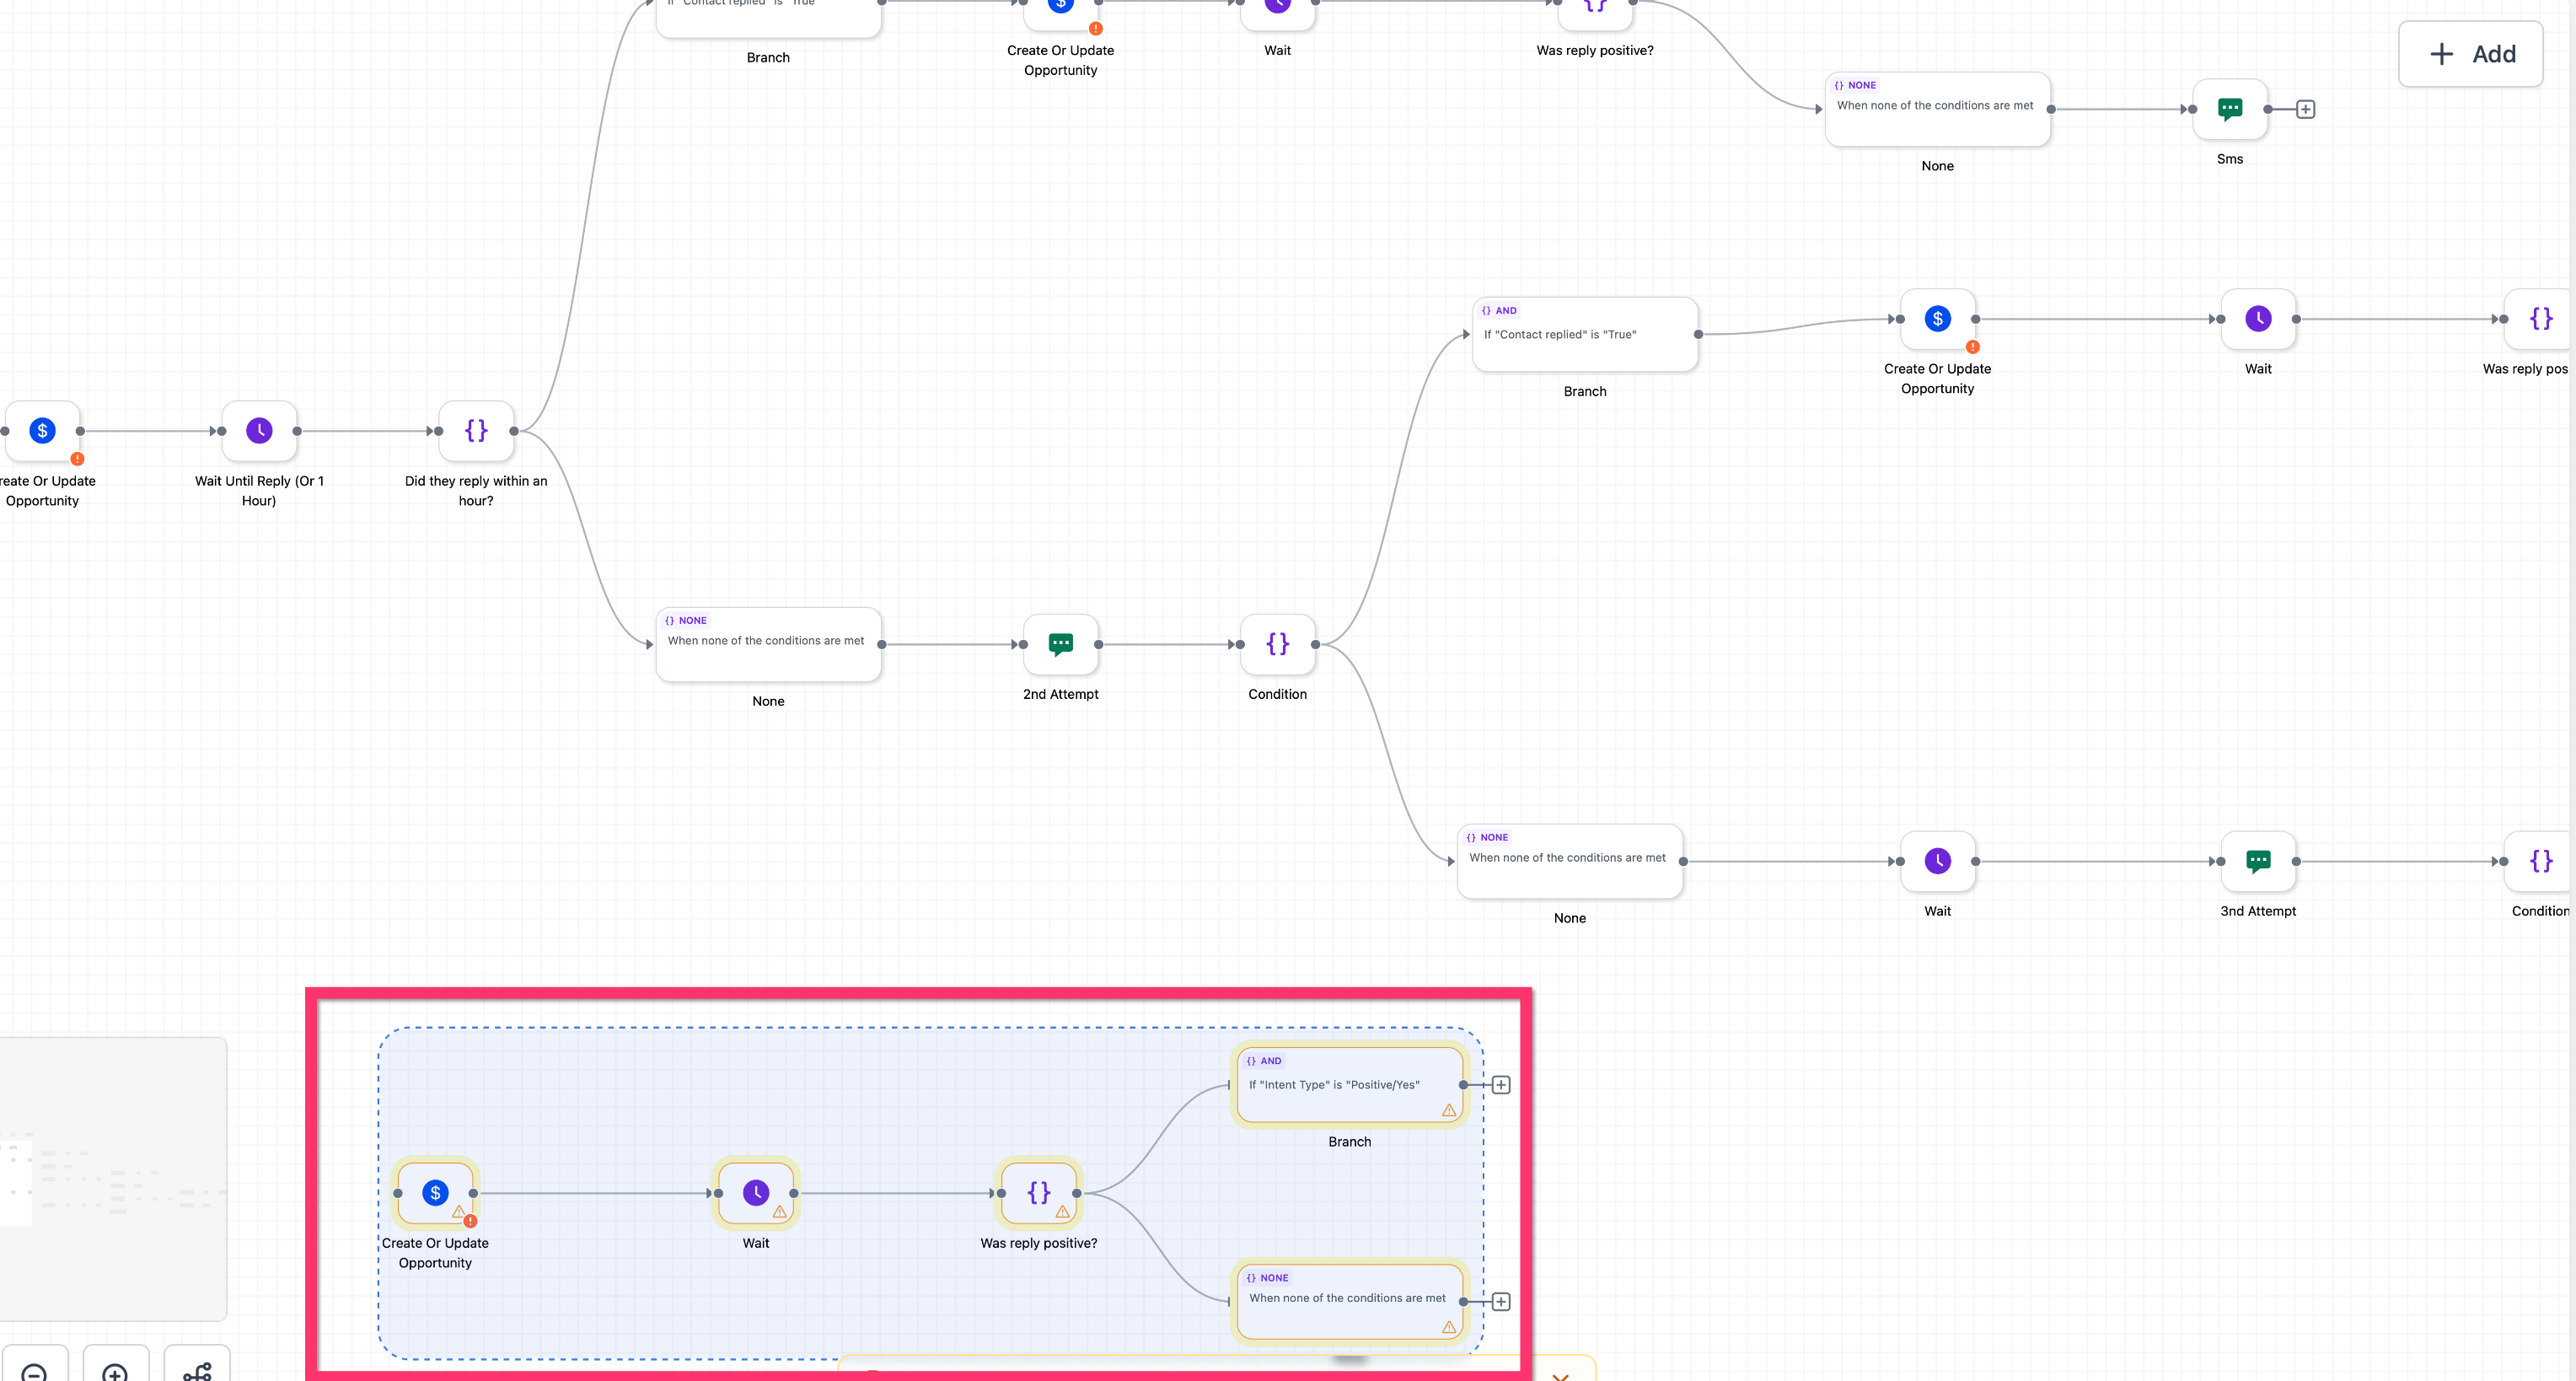Open the 'Contact replied' is 'True' branch card
The height and width of the screenshot is (1381, 2576).
pos(1585,334)
